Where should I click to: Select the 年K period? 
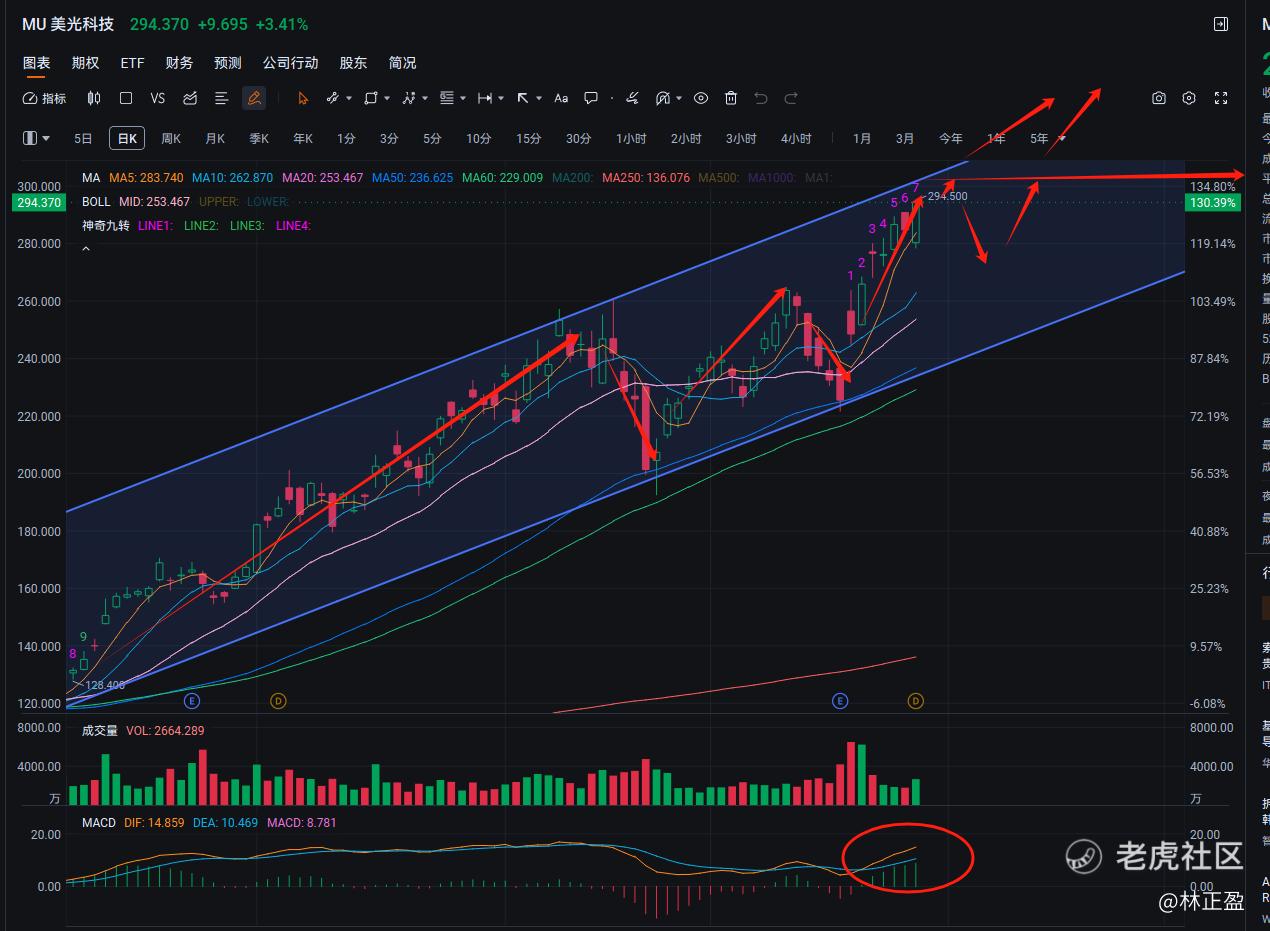303,138
